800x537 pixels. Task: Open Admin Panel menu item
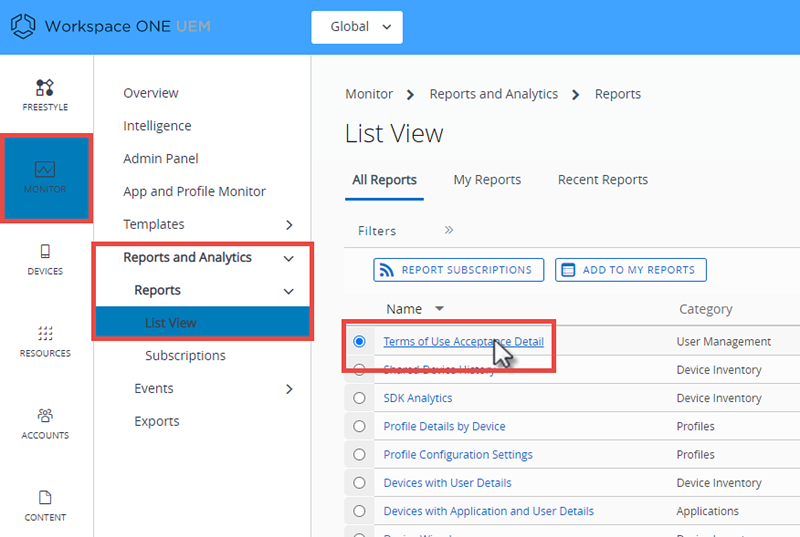click(x=161, y=159)
